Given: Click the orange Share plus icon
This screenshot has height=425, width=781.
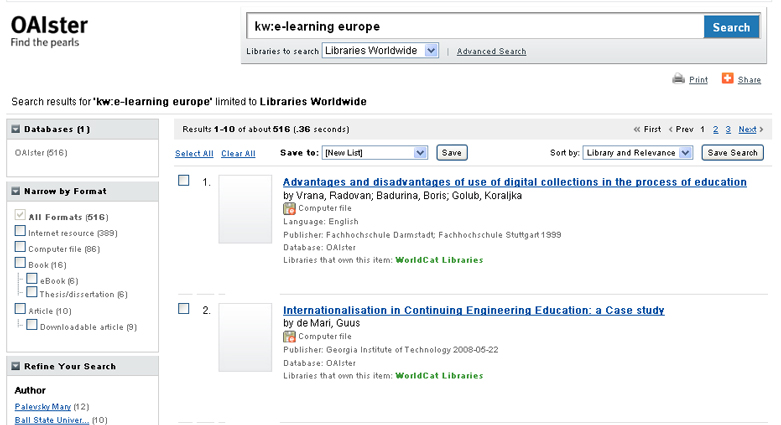Looking at the screenshot, I should tap(727, 79).
